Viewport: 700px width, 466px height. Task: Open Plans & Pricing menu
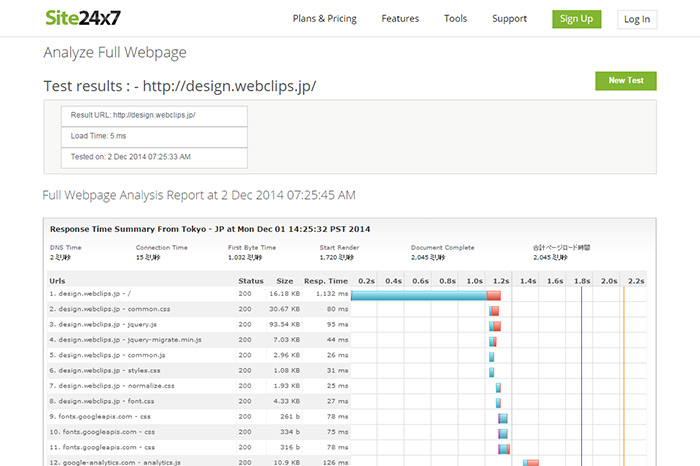pos(325,19)
